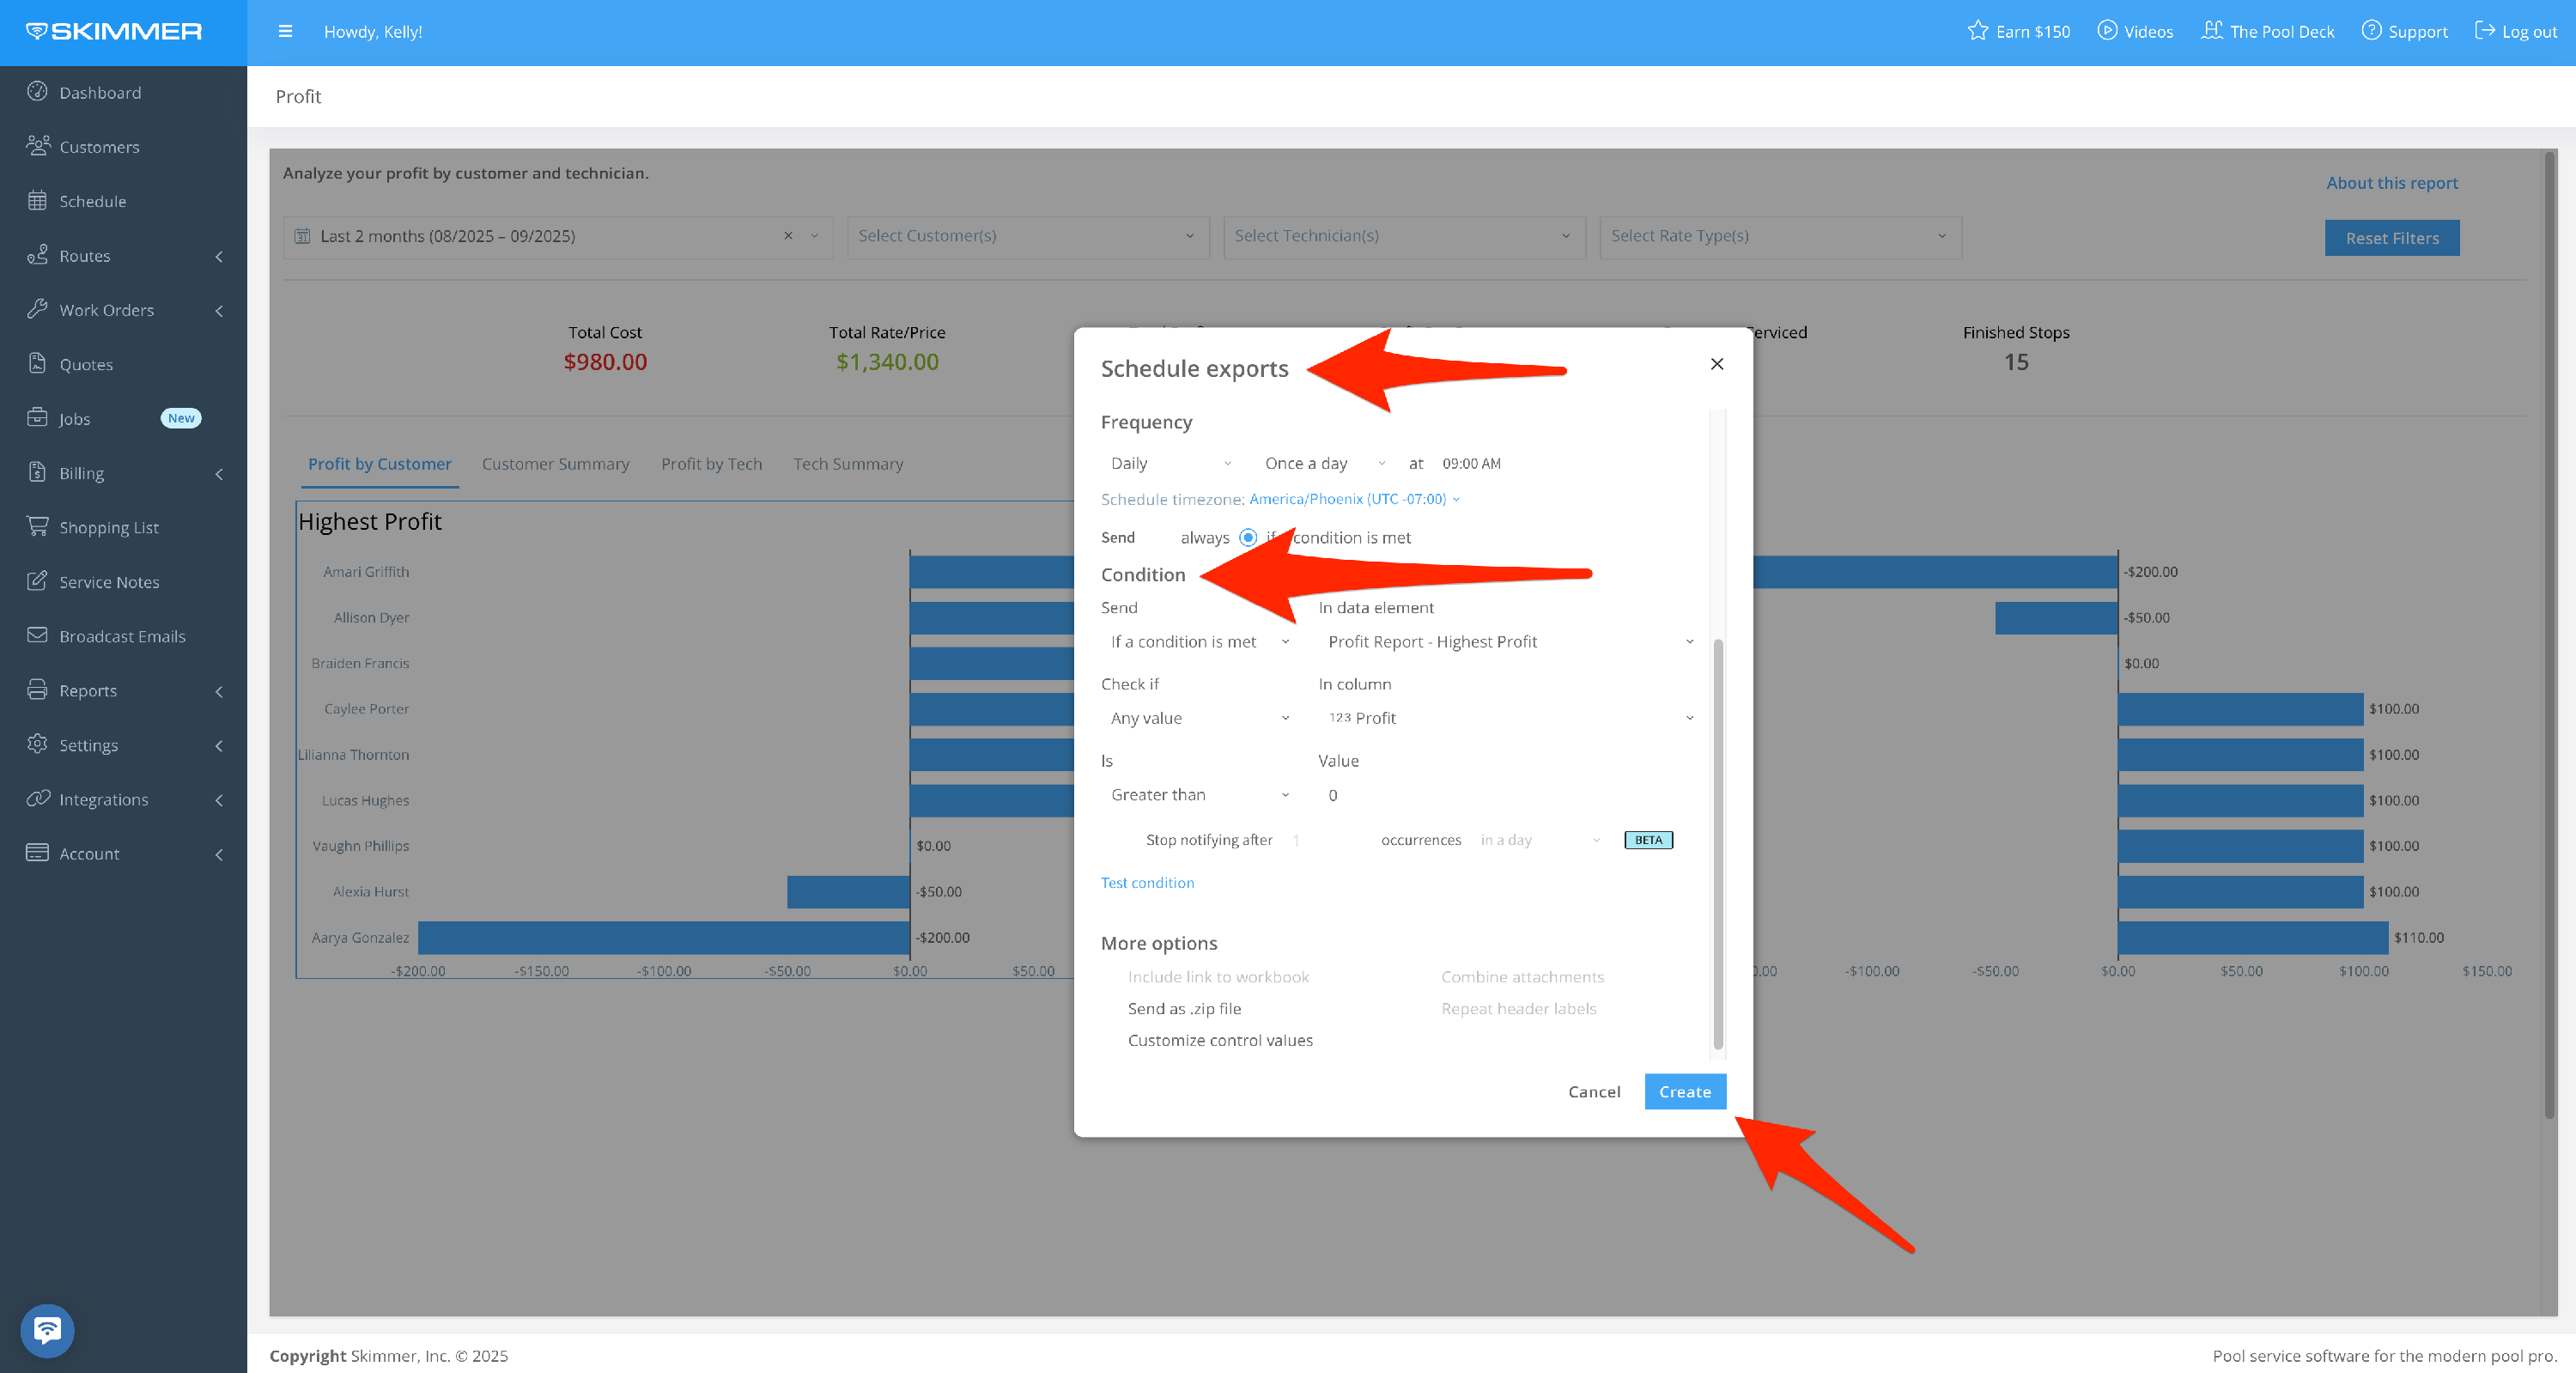Enable 'Customize control values' option
Screen dimensions: 2576x1373
click(1219, 1040)
